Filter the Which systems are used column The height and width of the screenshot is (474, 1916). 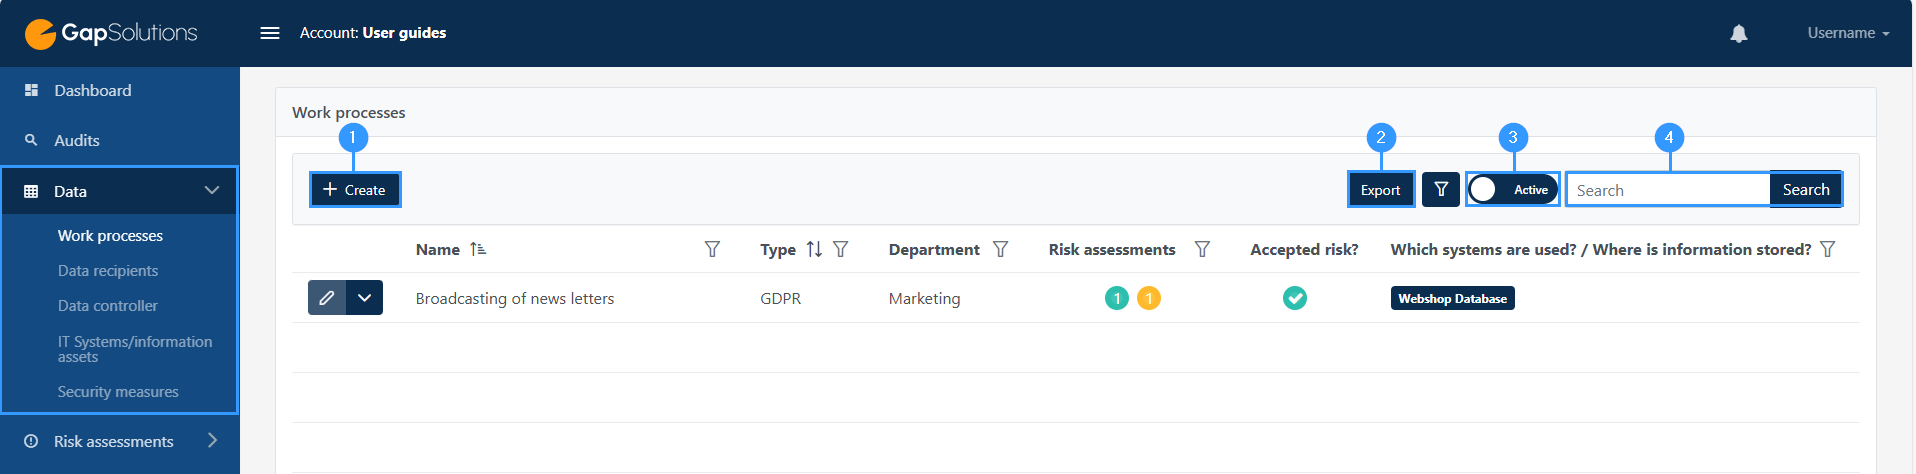[x=1827, y=249]
